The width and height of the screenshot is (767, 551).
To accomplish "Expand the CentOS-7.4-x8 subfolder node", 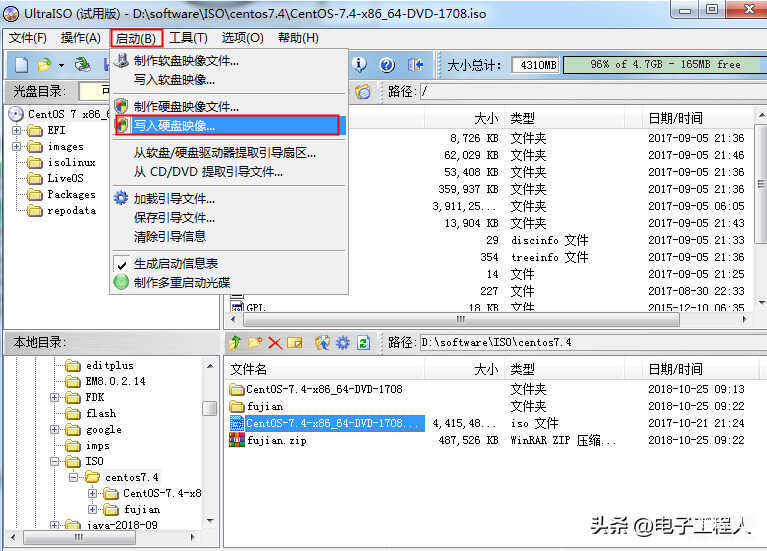I will 92,493.
